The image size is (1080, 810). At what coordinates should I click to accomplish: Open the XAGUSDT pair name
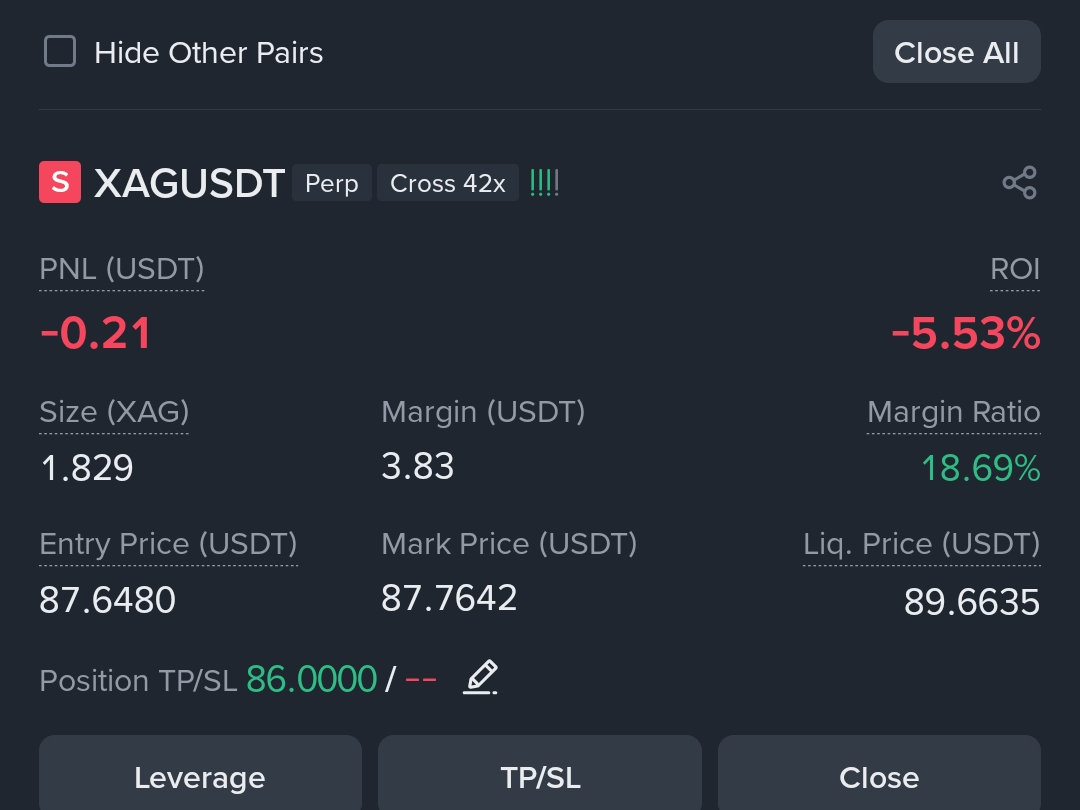[189, 183]
